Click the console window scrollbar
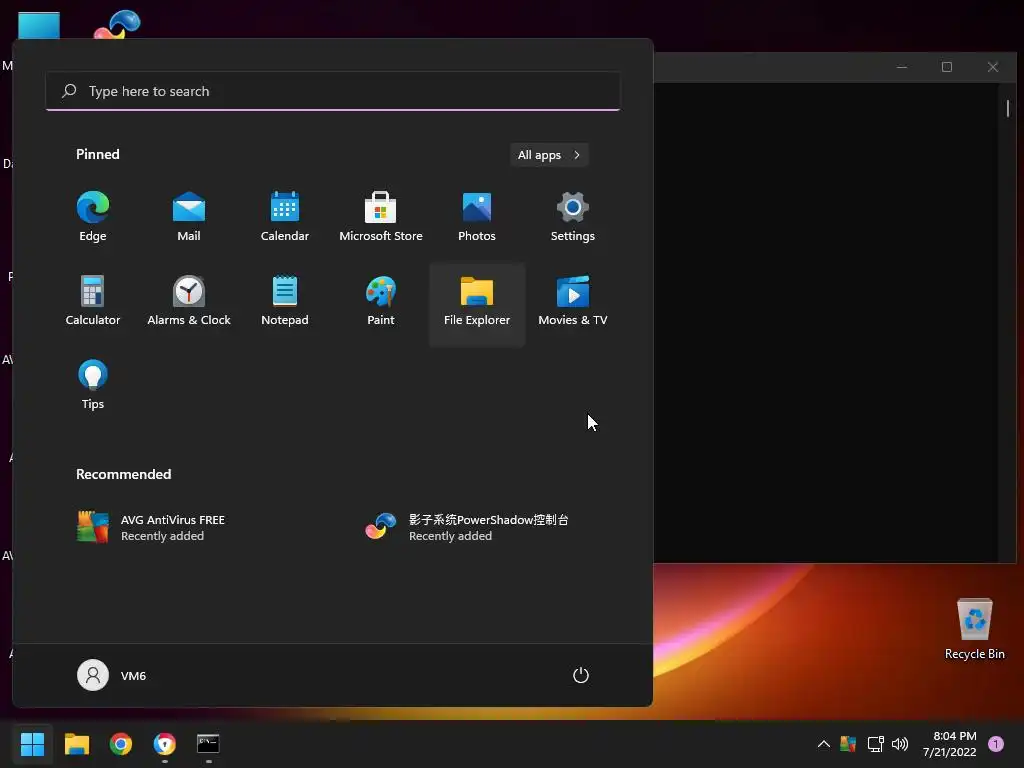The height and width of the screenshot is (768, 1024). pyautogui.click(x=1008, y=108)
